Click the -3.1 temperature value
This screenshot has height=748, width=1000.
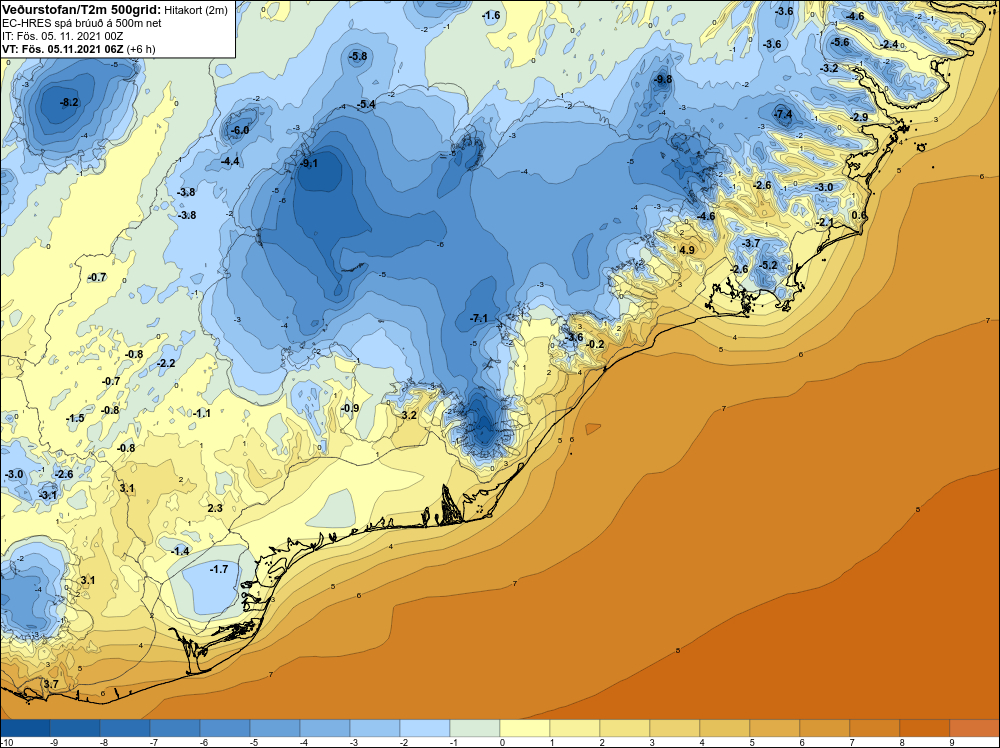pos(47,495)
